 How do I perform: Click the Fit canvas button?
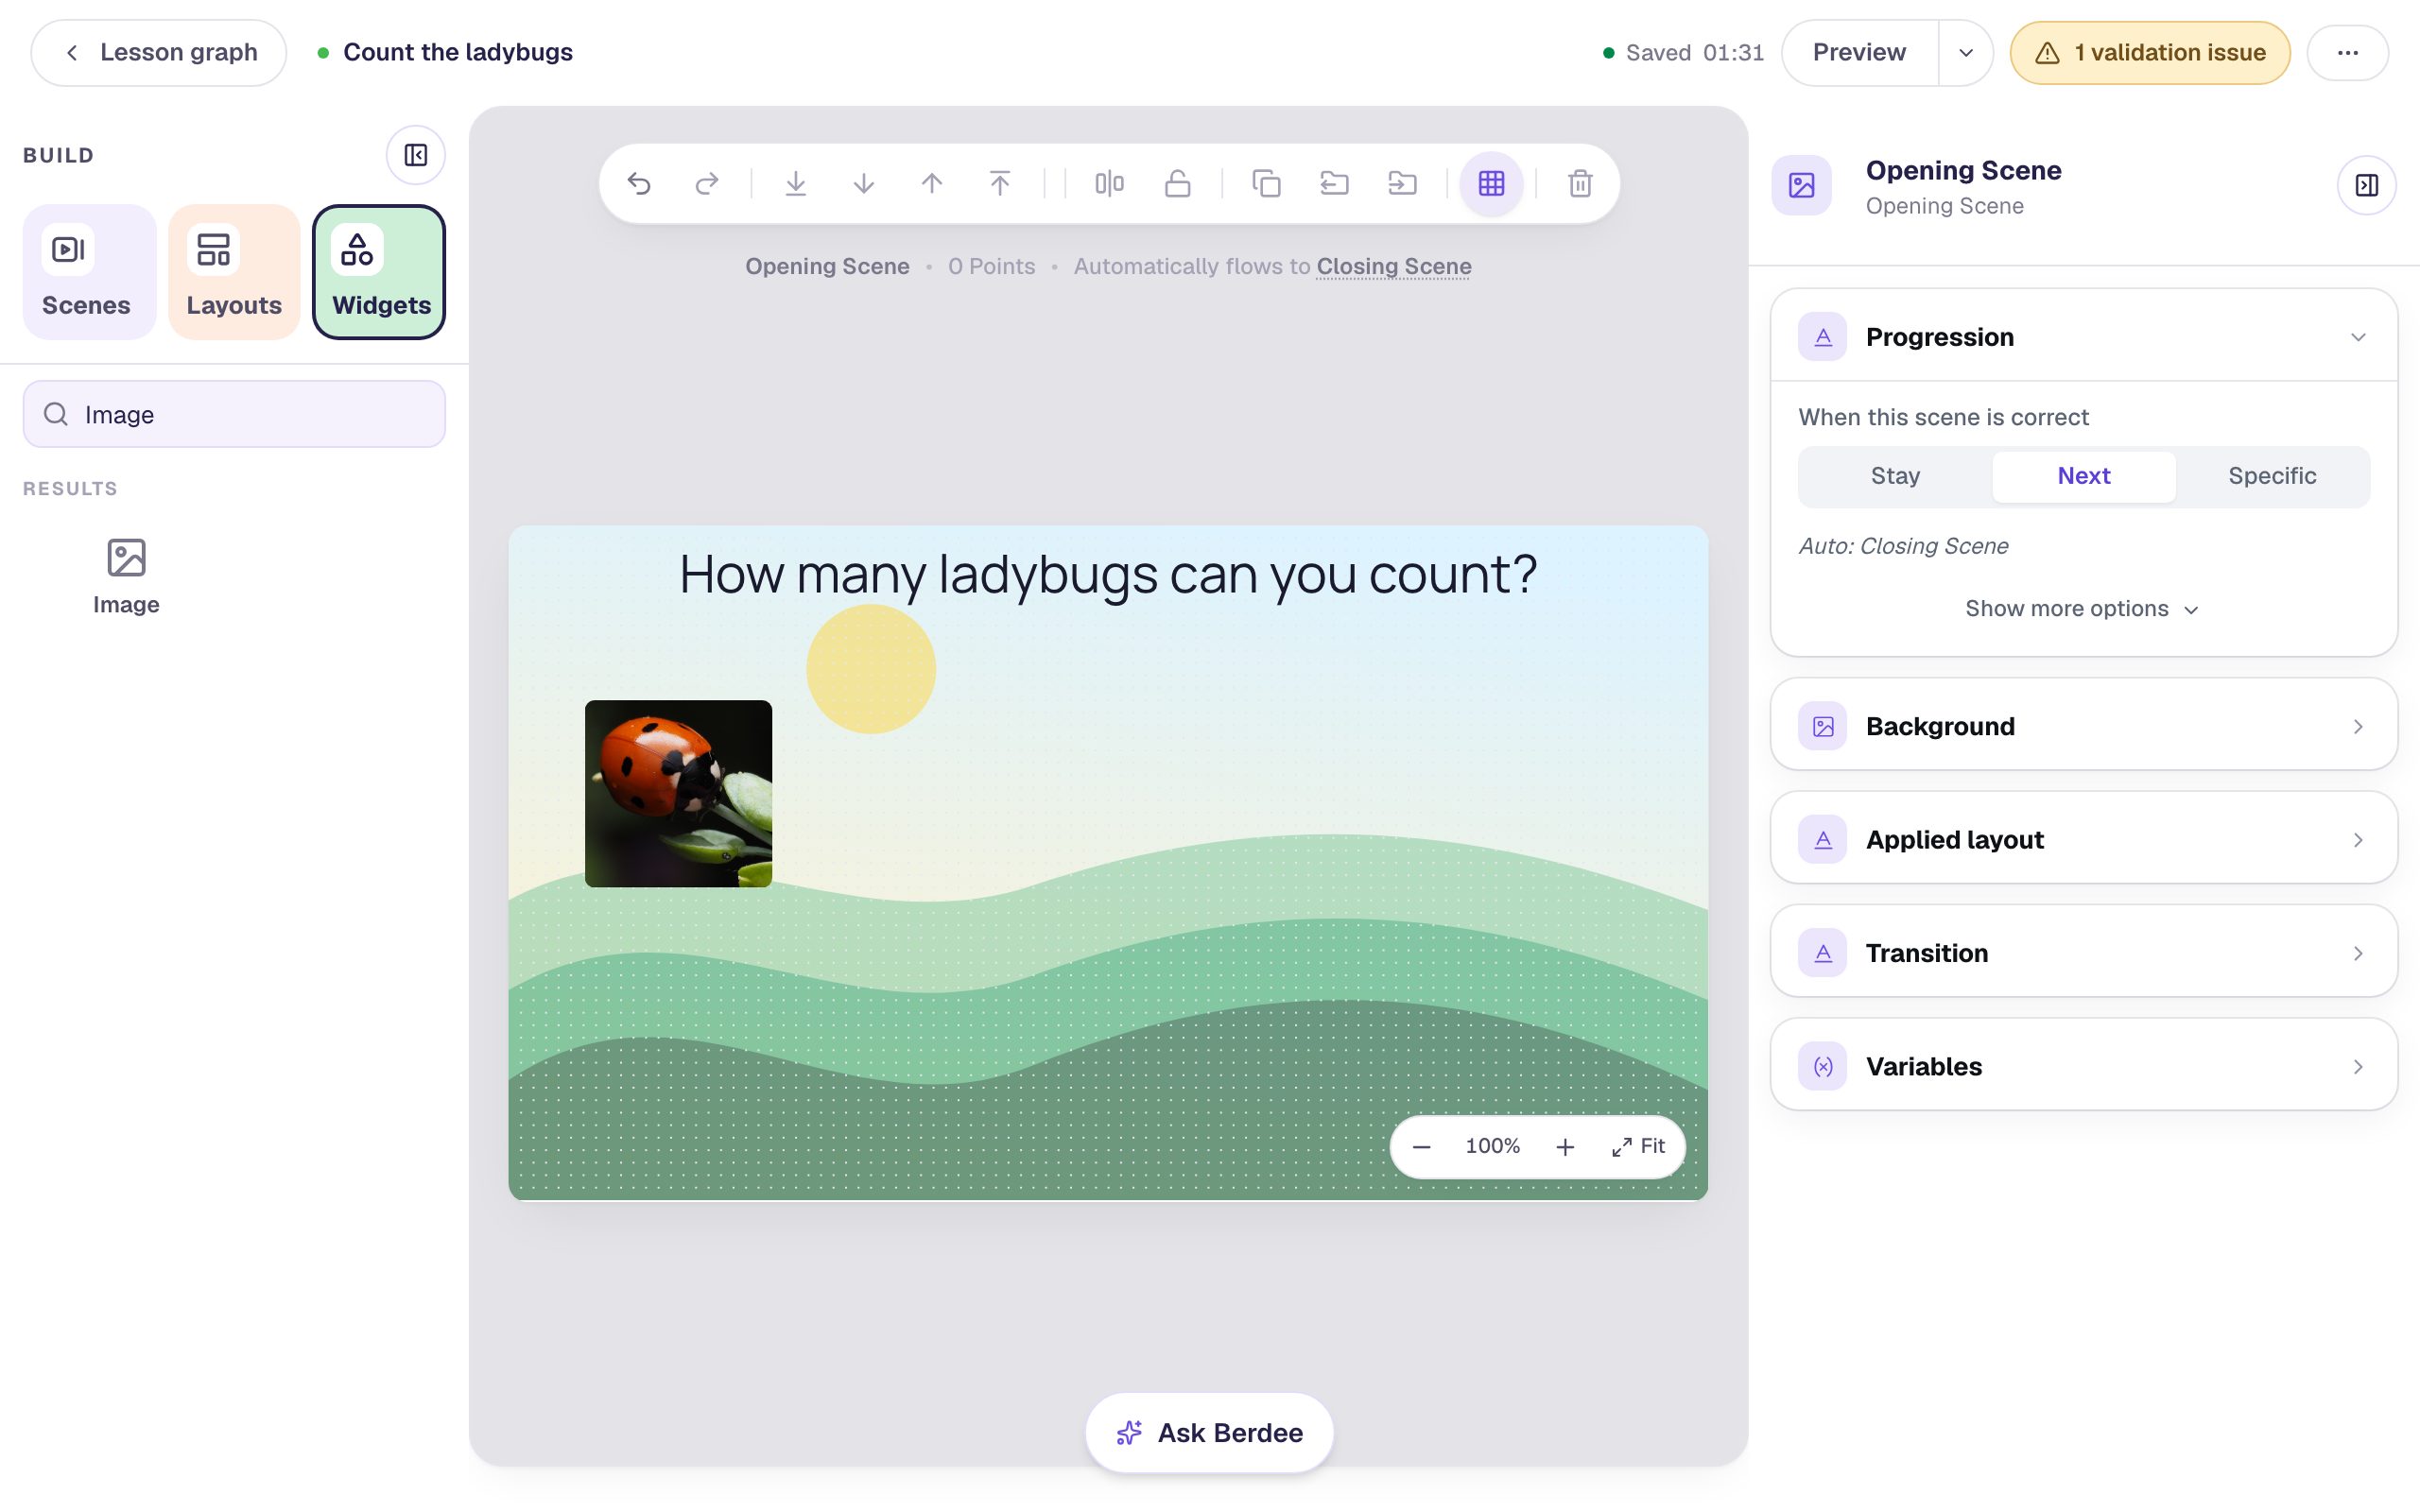(1638, 1147)
